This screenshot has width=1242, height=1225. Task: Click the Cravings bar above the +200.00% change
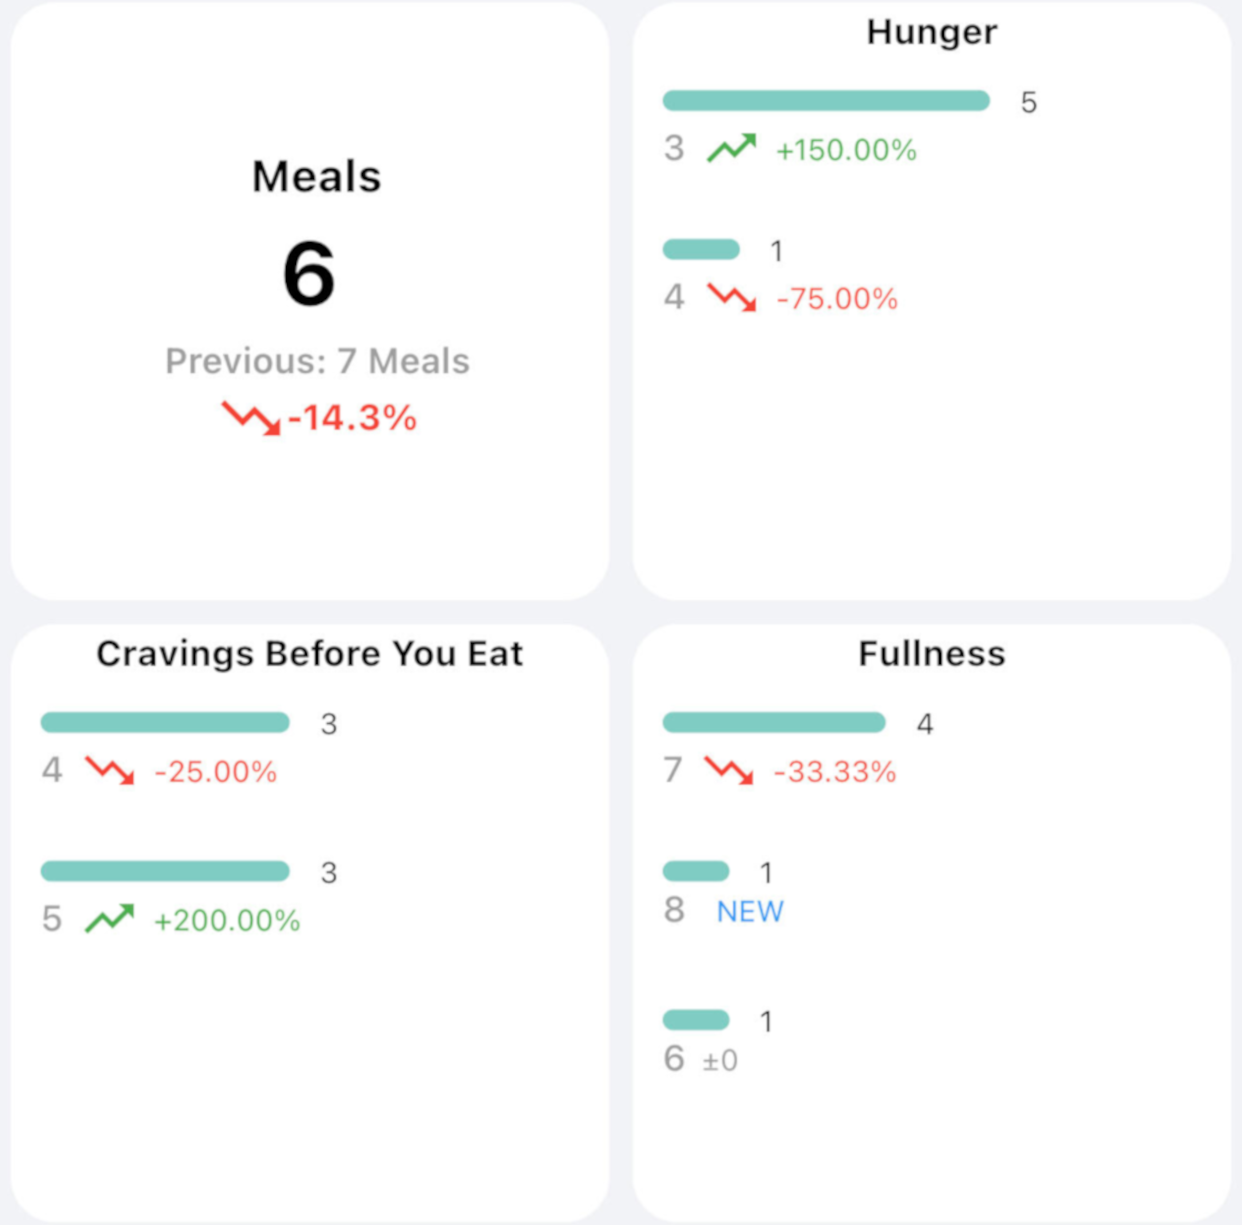[x=165, y=871]
